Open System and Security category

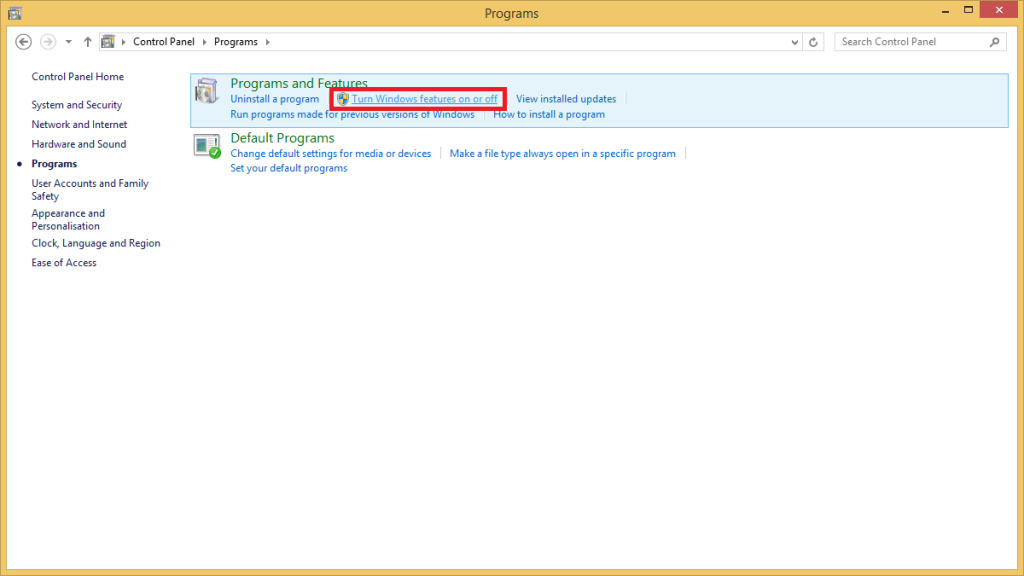[x=76, y=105]
